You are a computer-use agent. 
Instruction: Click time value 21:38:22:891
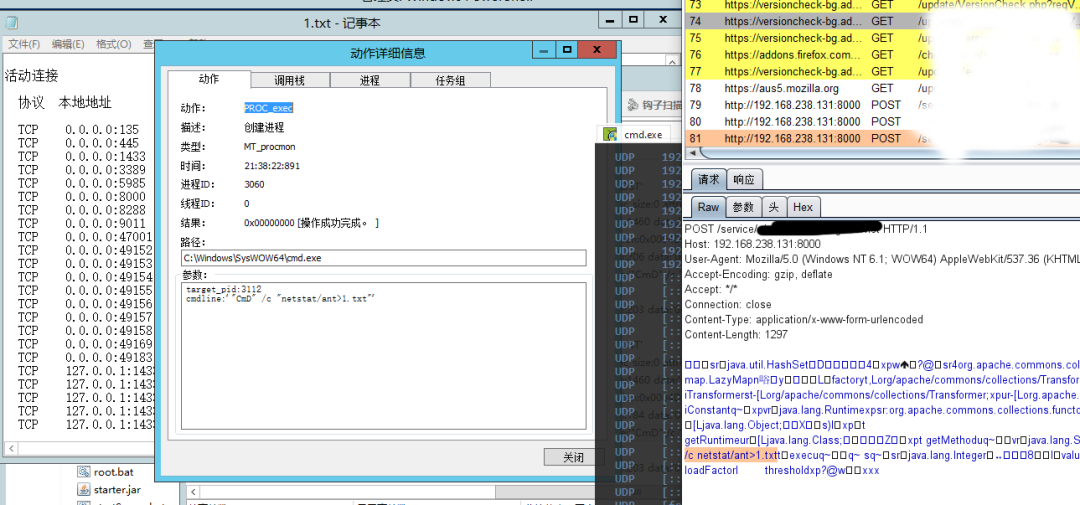click(271, 166)
